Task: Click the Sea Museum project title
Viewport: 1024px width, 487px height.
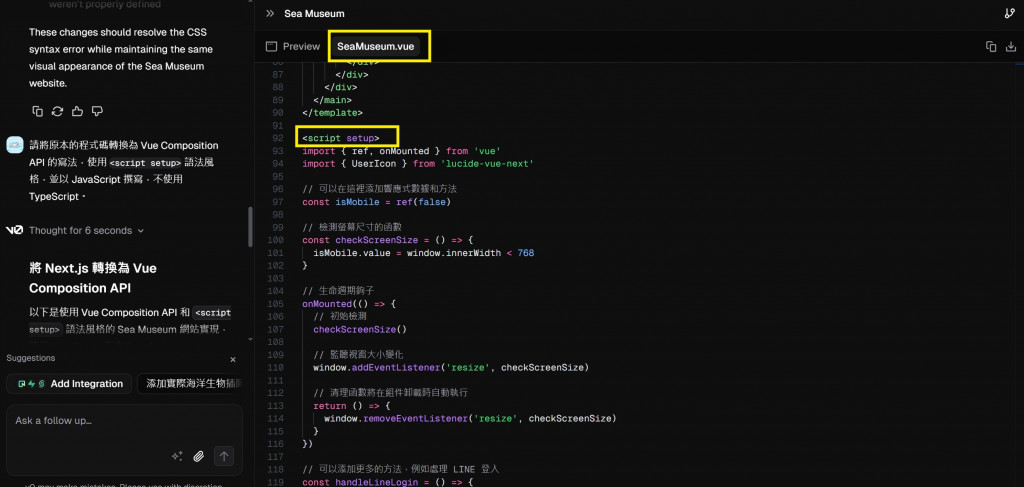Action: (x=314, y=13)
